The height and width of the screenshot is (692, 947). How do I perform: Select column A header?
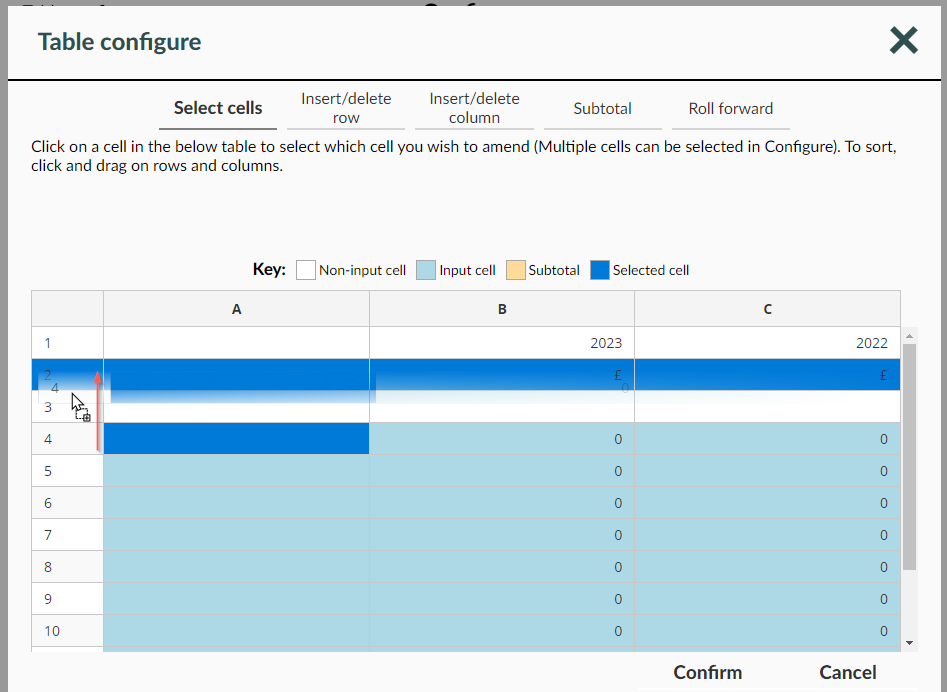click(236, 309)
